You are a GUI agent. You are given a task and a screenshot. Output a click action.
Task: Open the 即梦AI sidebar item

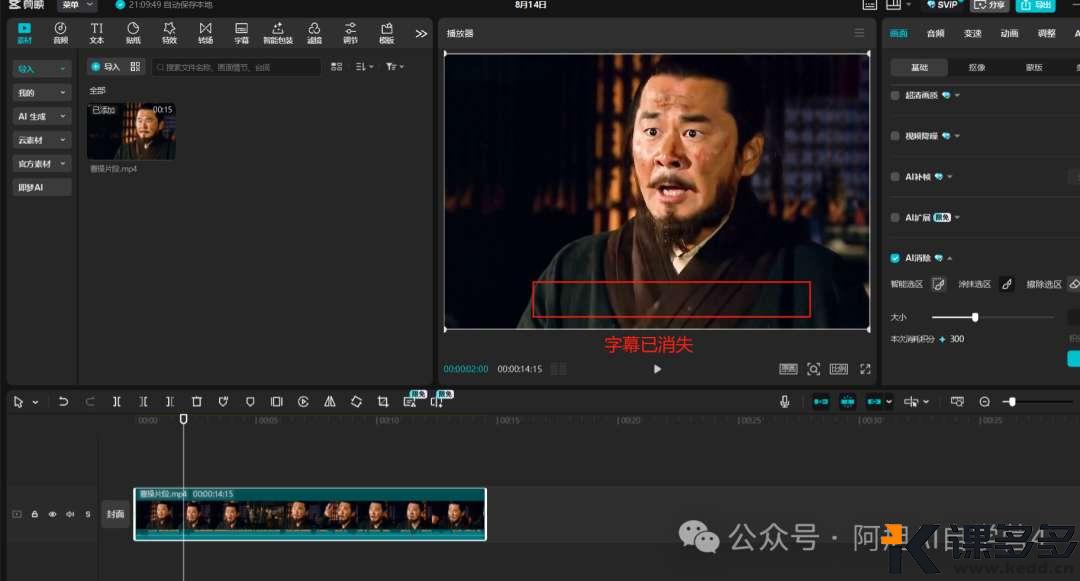coord(42,187)
